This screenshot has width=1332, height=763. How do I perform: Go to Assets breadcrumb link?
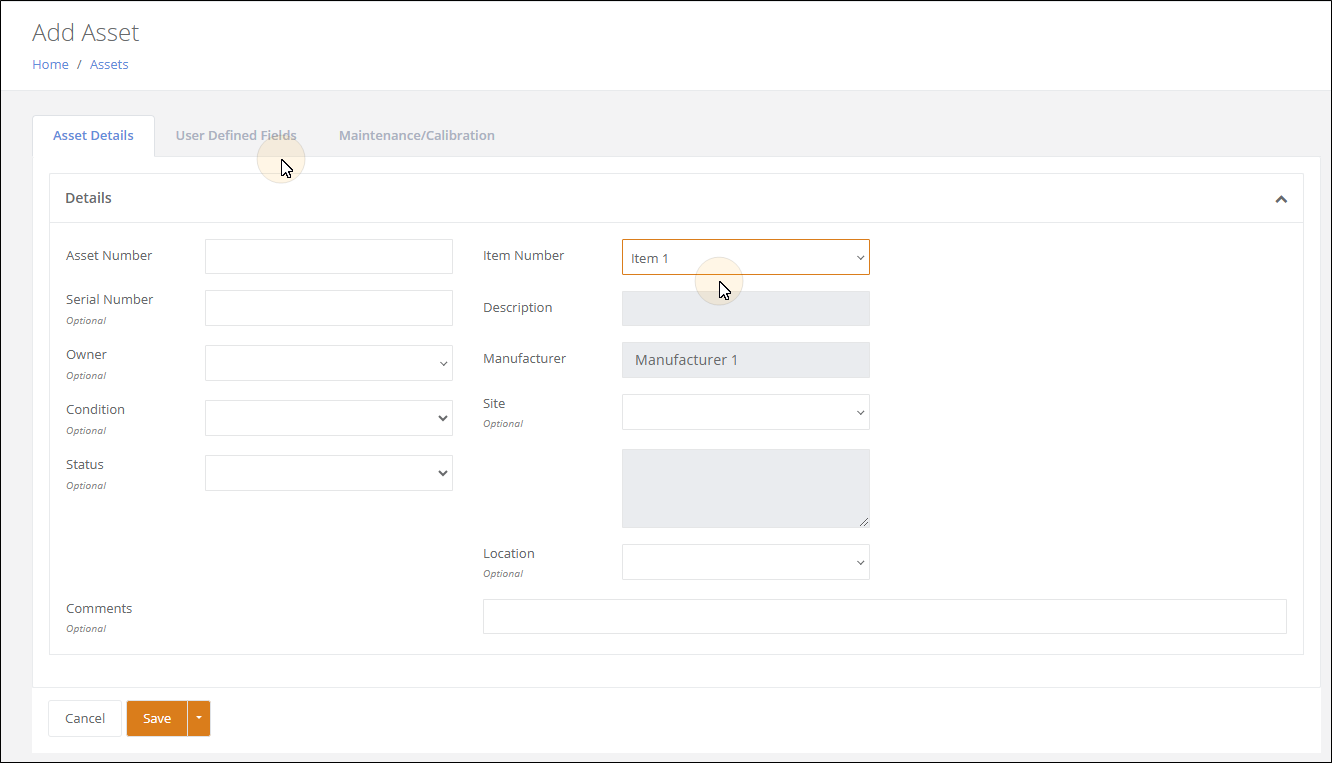109,64
